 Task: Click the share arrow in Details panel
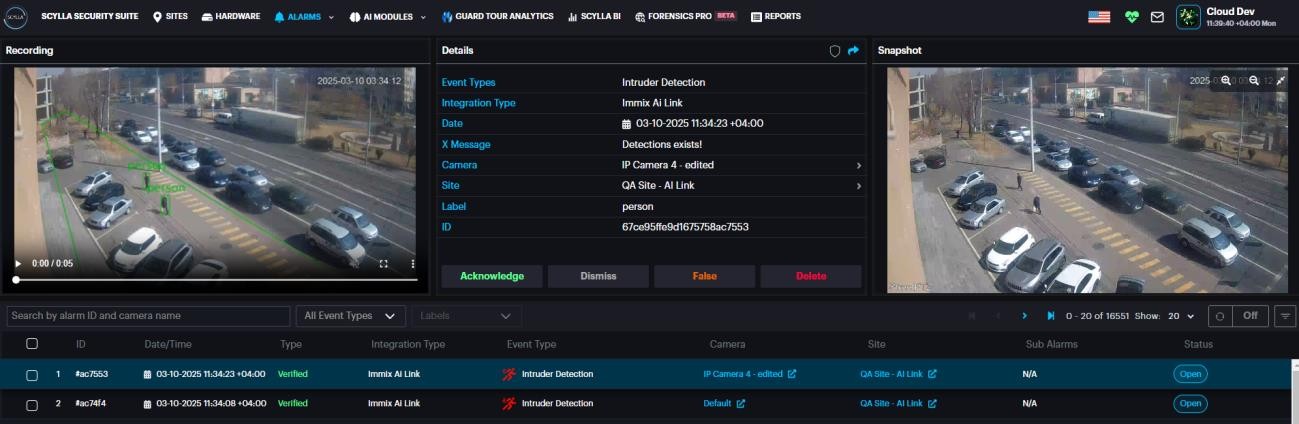pos(853,50)
